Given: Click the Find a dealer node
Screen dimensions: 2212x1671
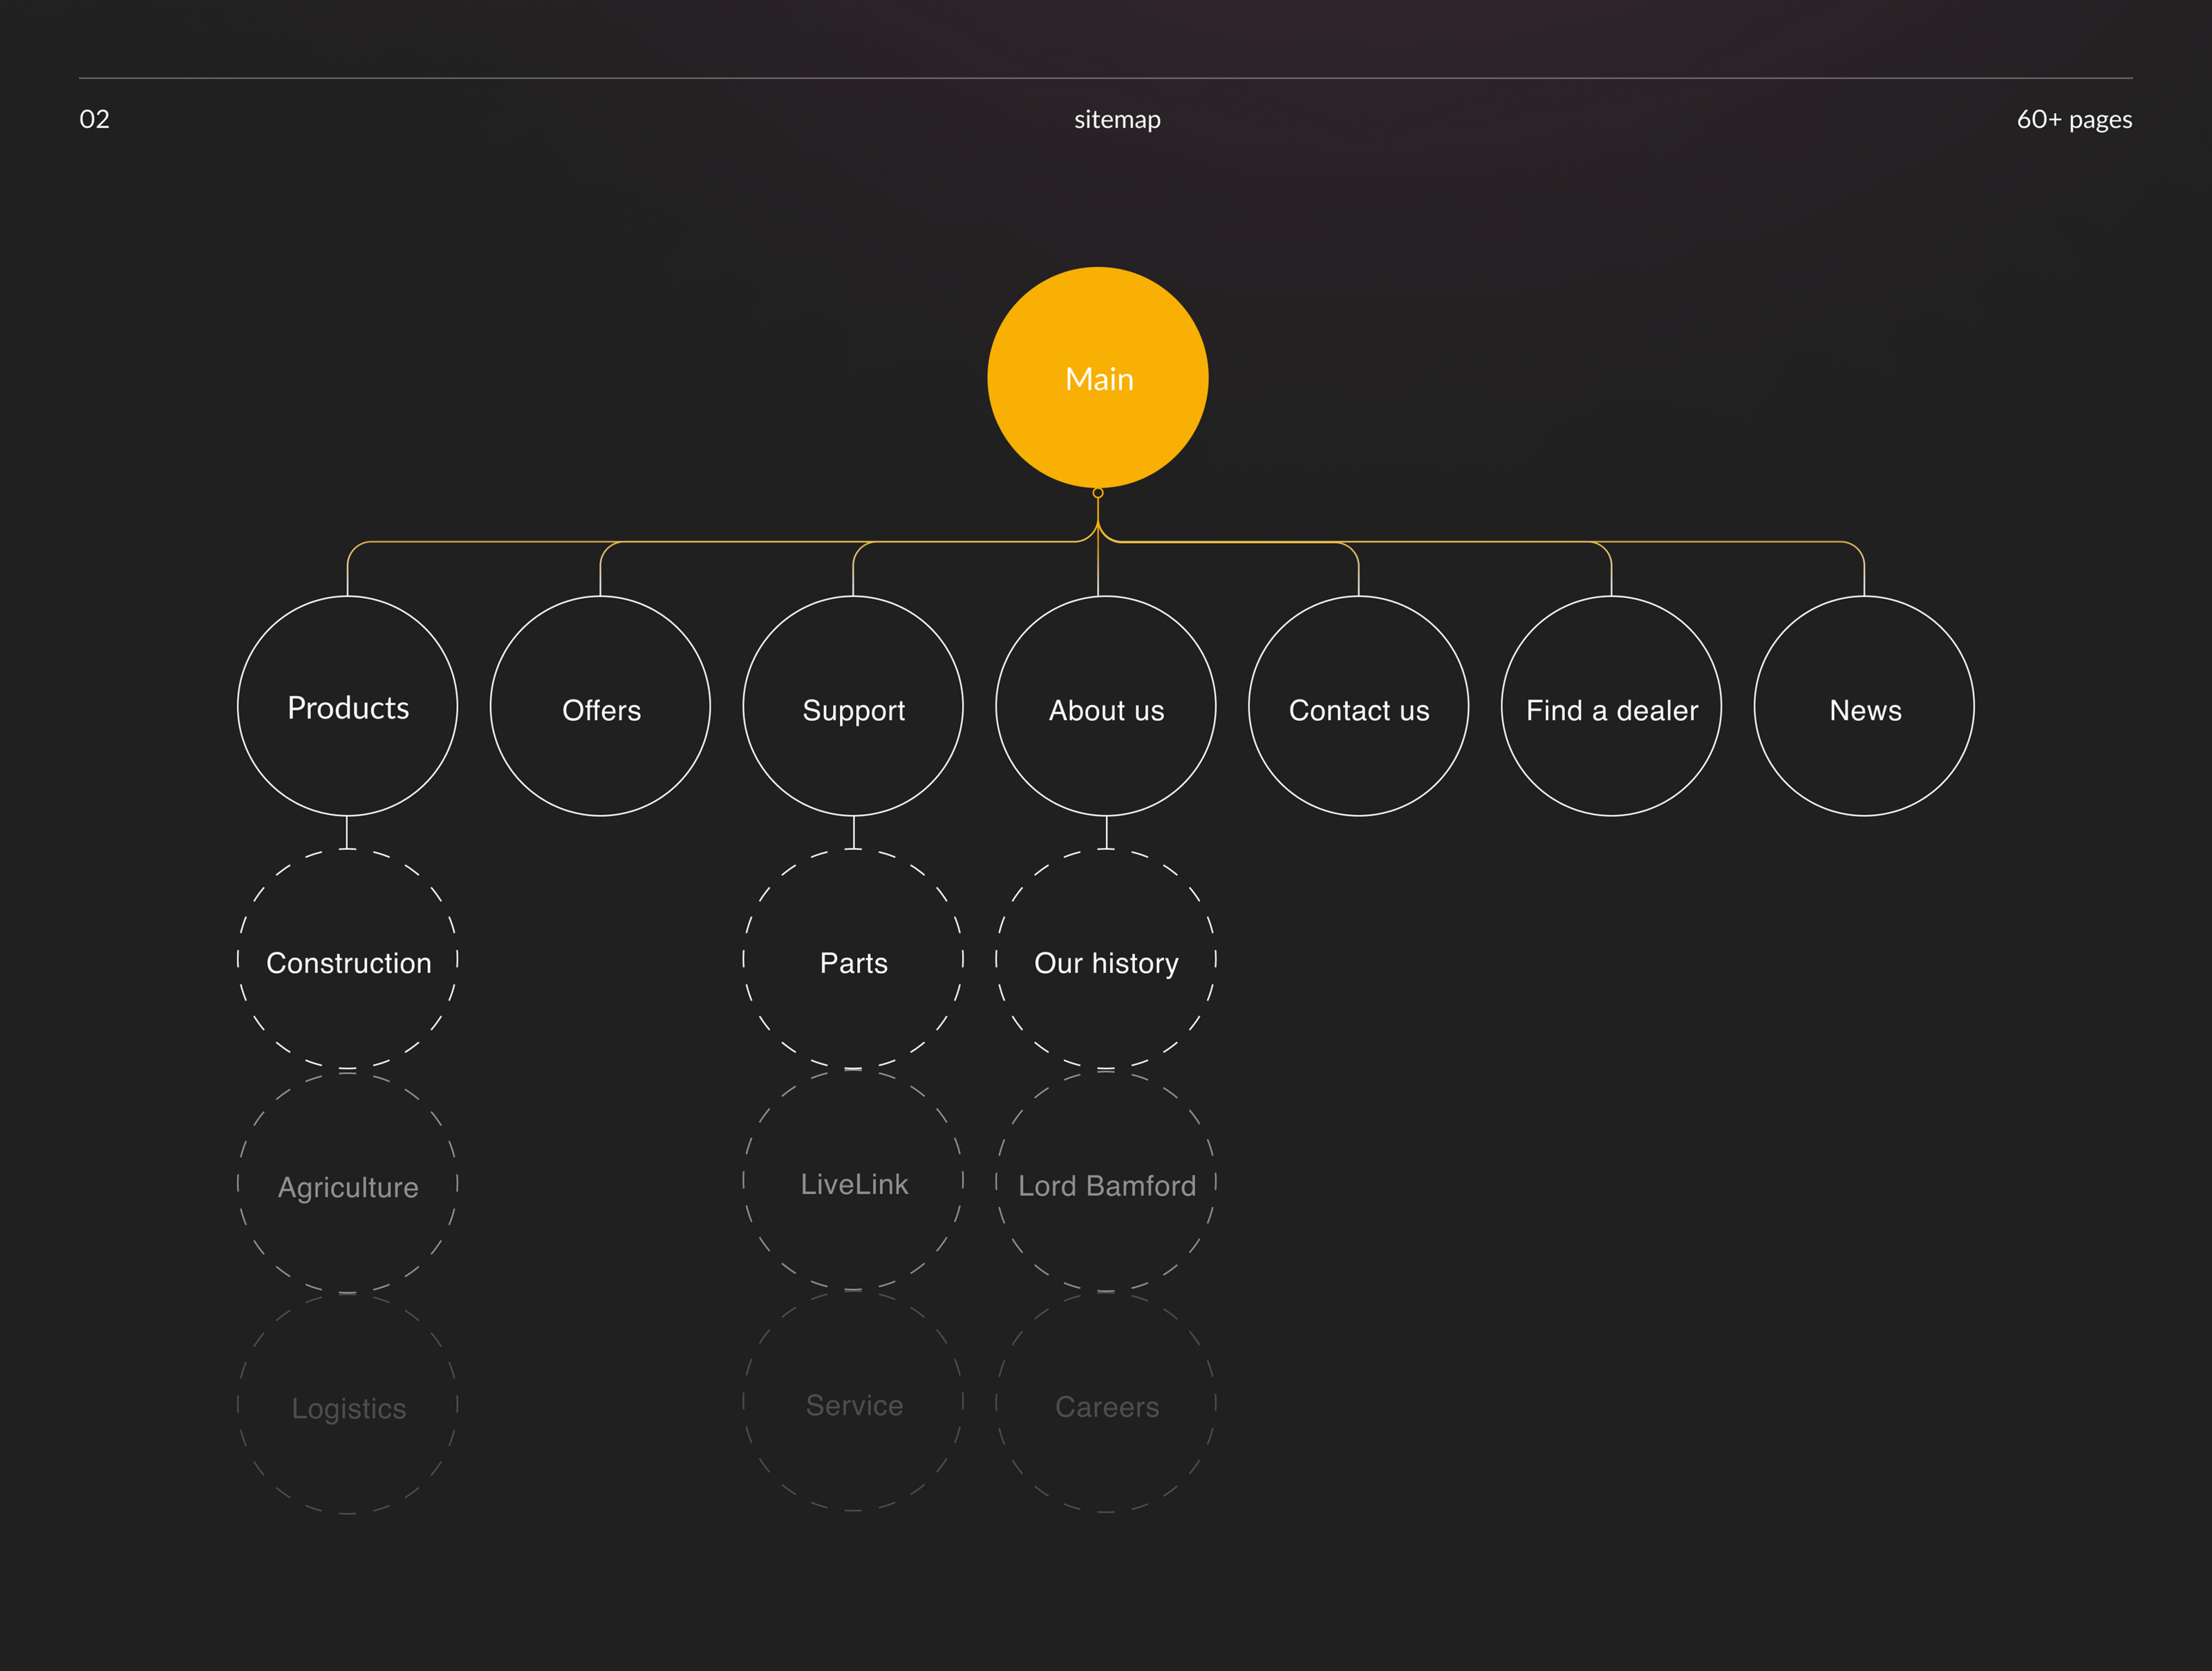Looking at the screenshot, I should (x=1611, y=707).
